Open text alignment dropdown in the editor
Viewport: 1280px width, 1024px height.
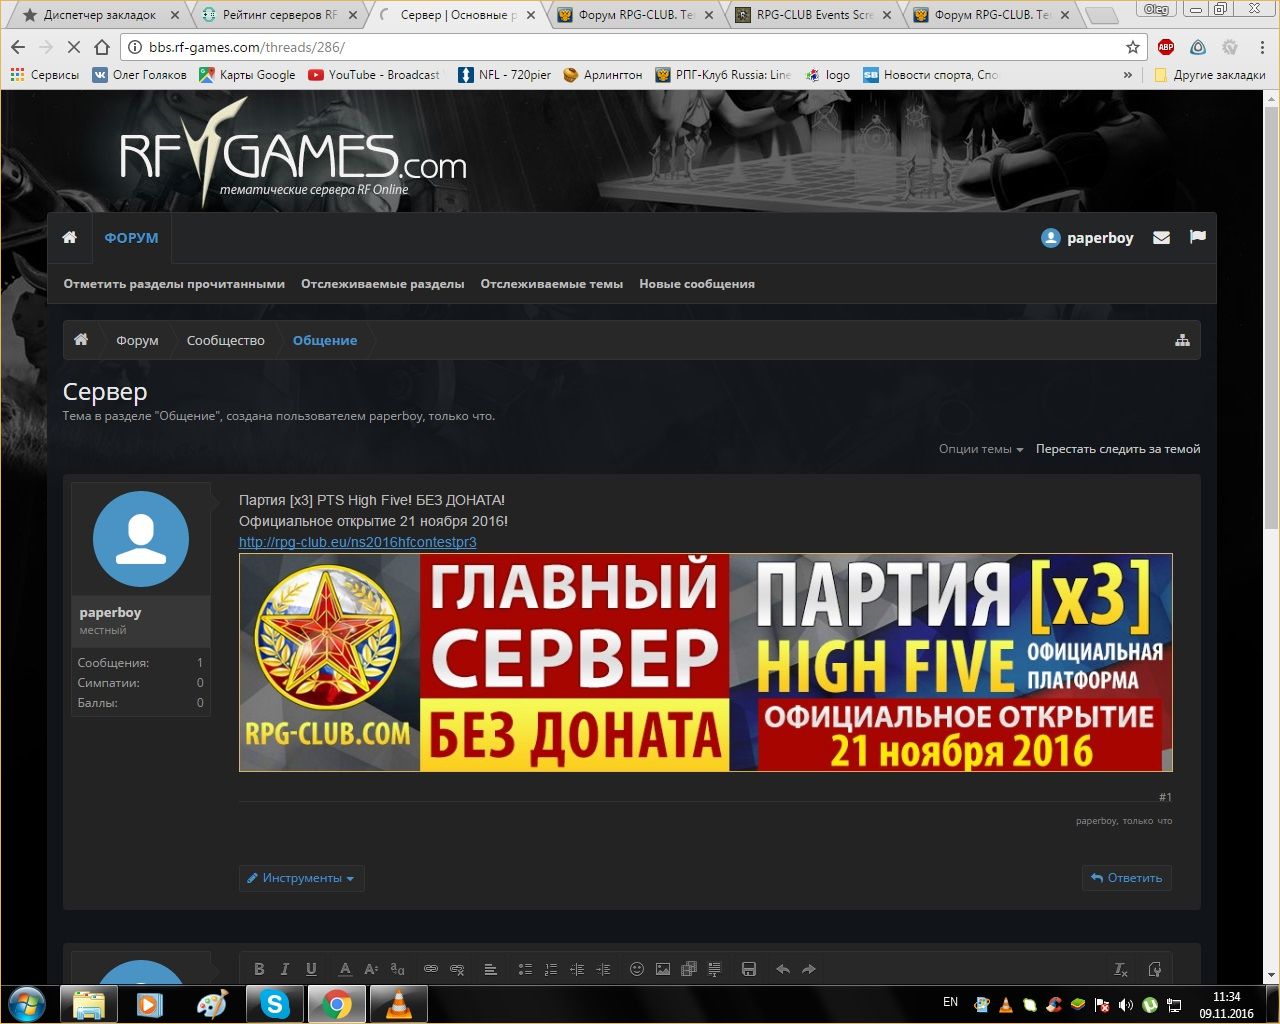491,969
